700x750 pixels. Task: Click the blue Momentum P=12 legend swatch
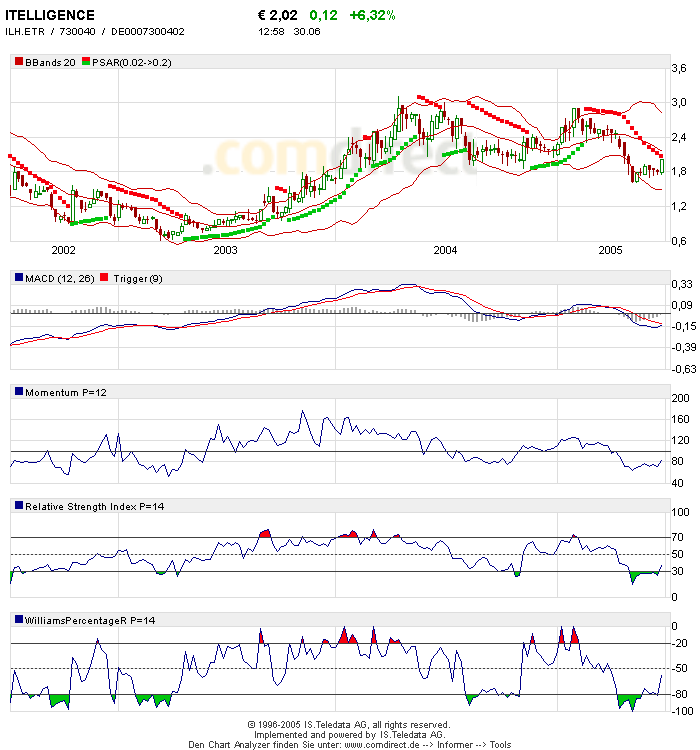(x=19, y=391)
